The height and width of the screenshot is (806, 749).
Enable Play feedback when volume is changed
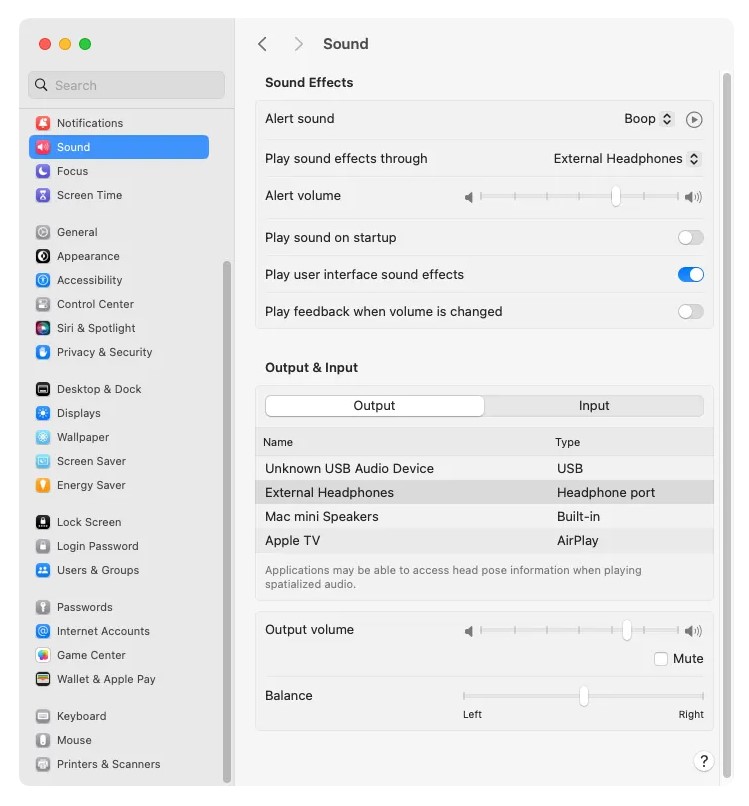click(690, 312)
